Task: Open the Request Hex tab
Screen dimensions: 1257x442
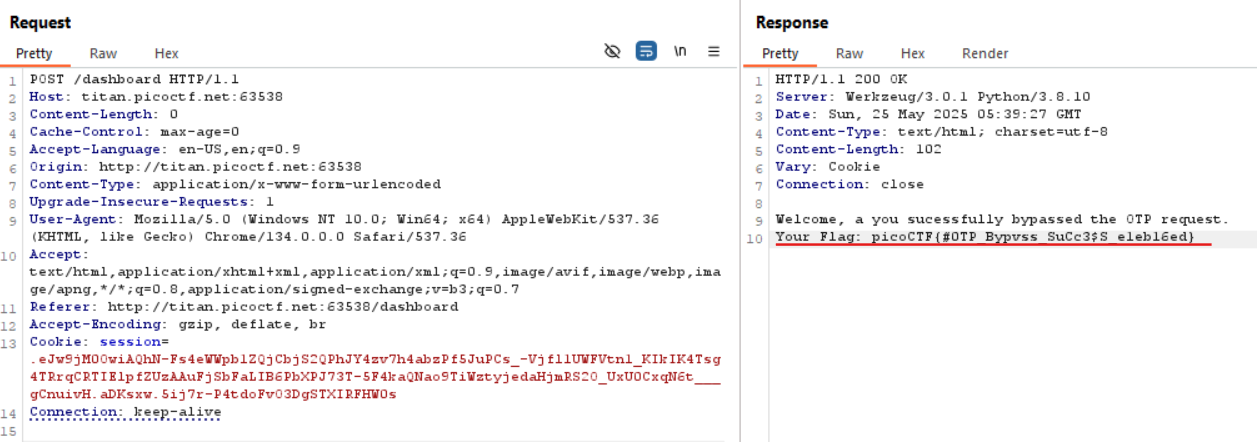Action: coord(166,54)
